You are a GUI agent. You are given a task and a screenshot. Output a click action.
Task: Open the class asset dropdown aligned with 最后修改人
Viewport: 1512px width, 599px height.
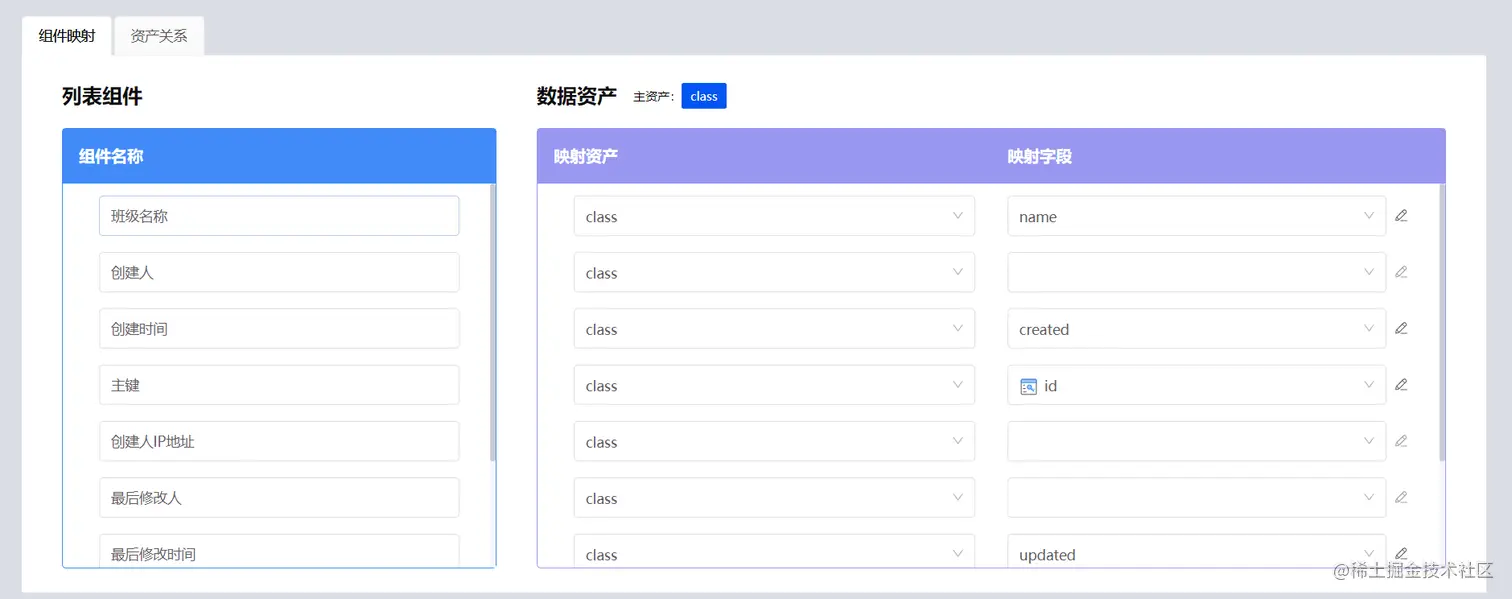pos(774,497)
